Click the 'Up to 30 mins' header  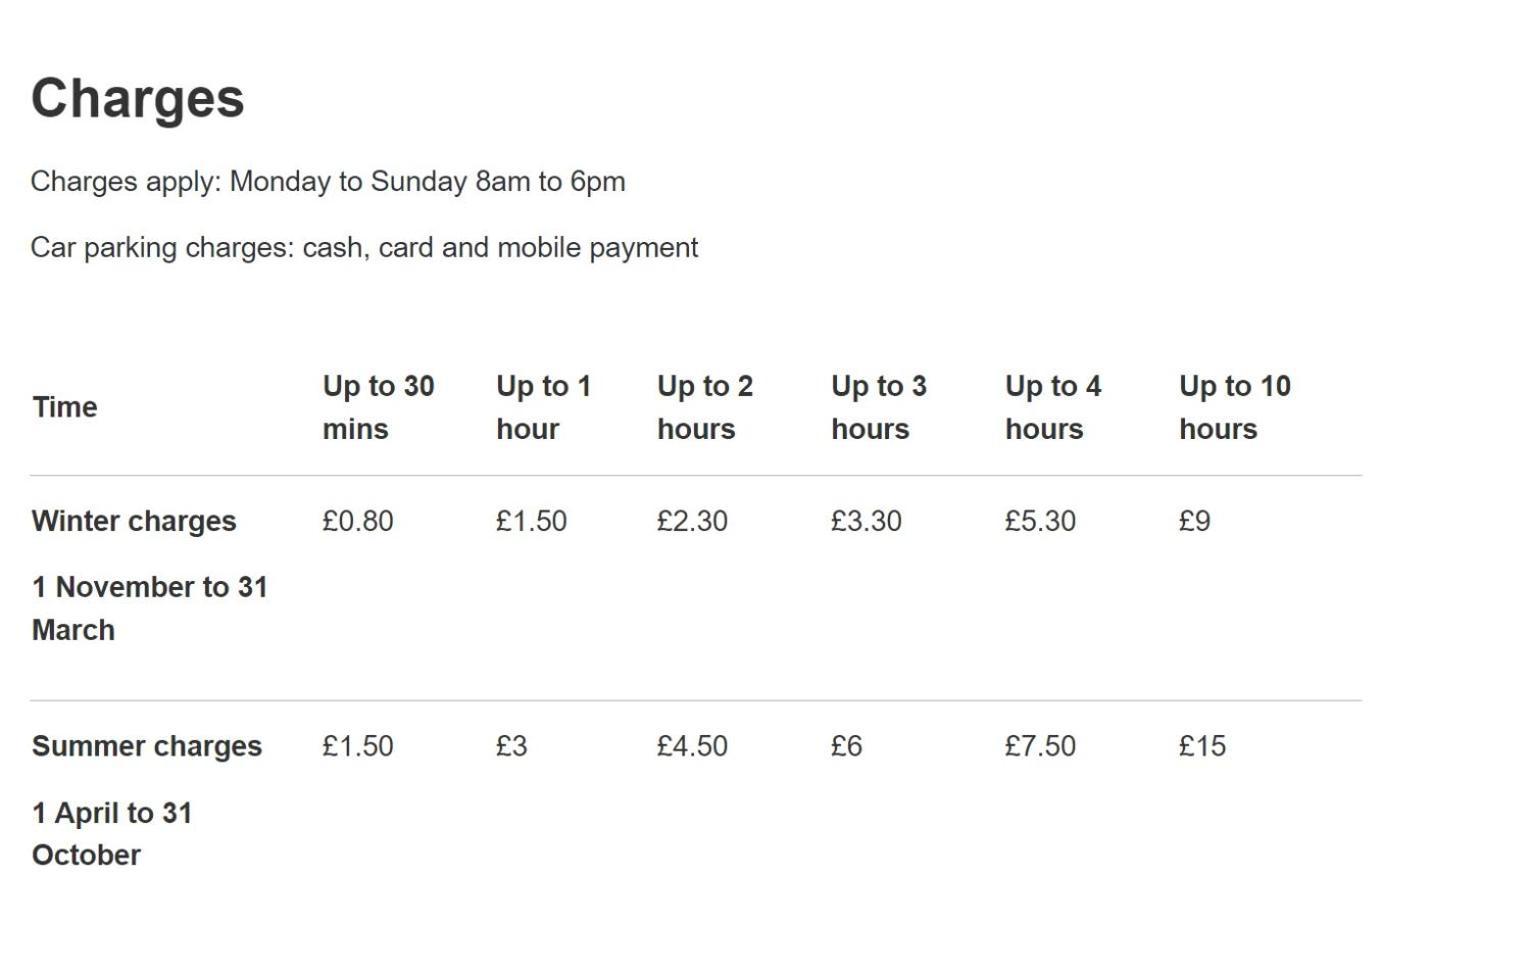pos(378,407)
